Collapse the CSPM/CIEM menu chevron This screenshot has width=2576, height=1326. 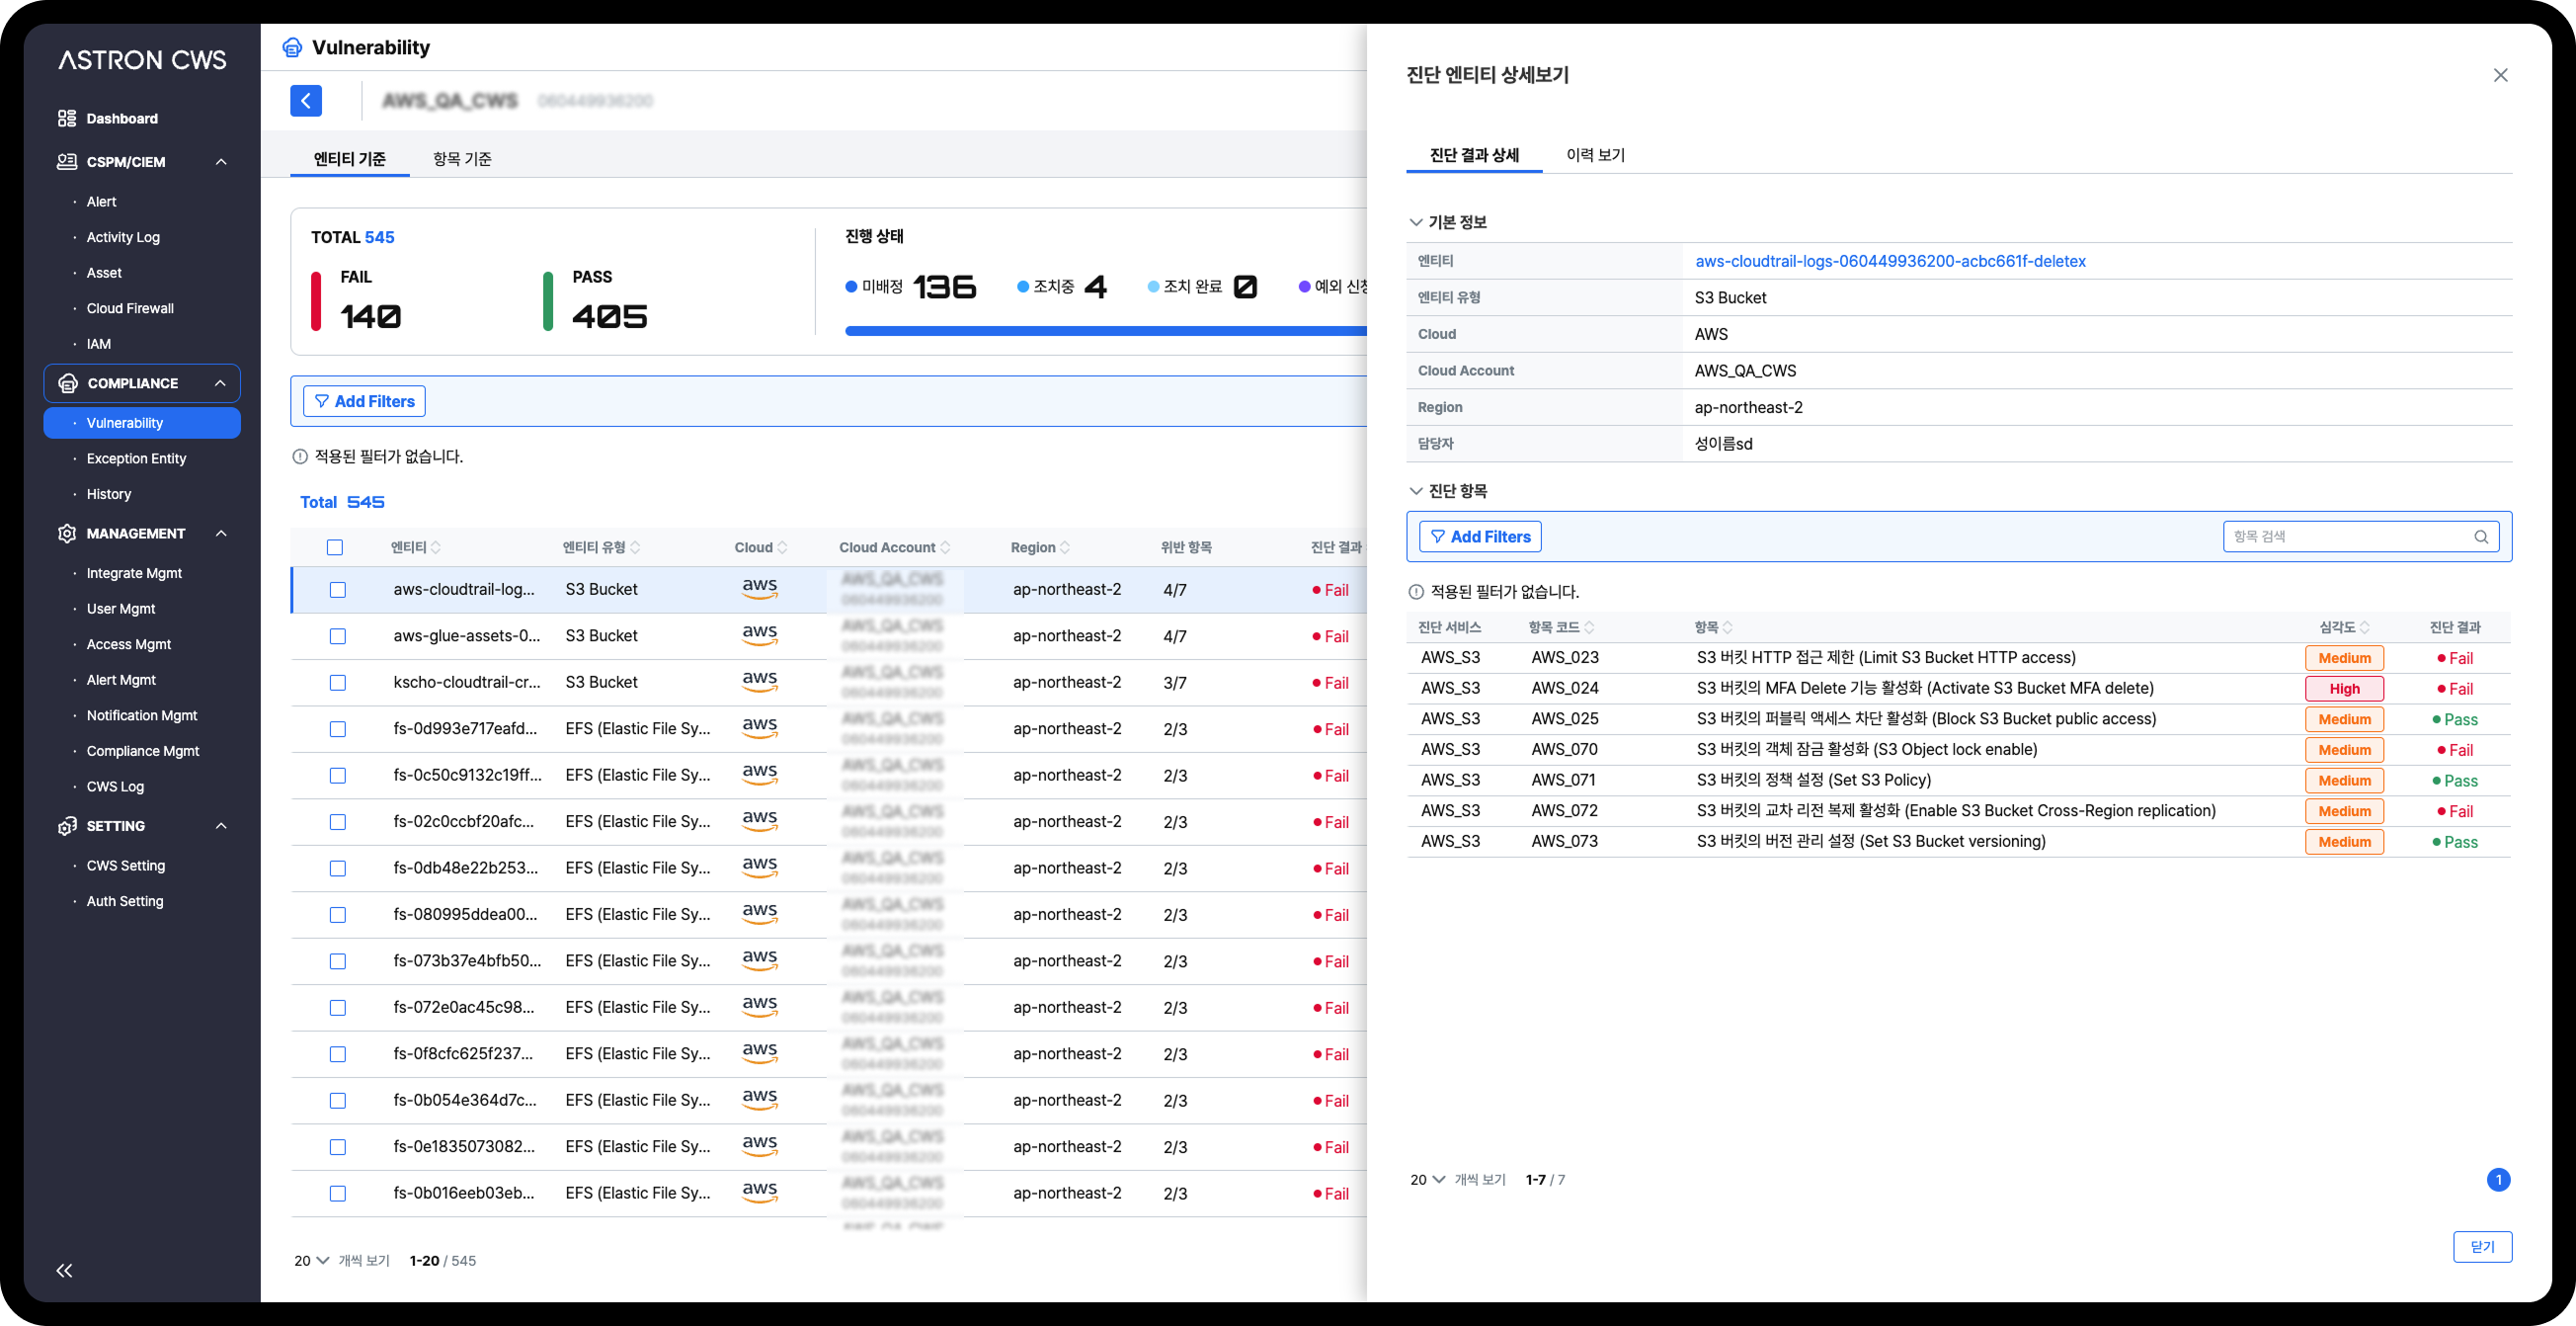click(221, 161)
